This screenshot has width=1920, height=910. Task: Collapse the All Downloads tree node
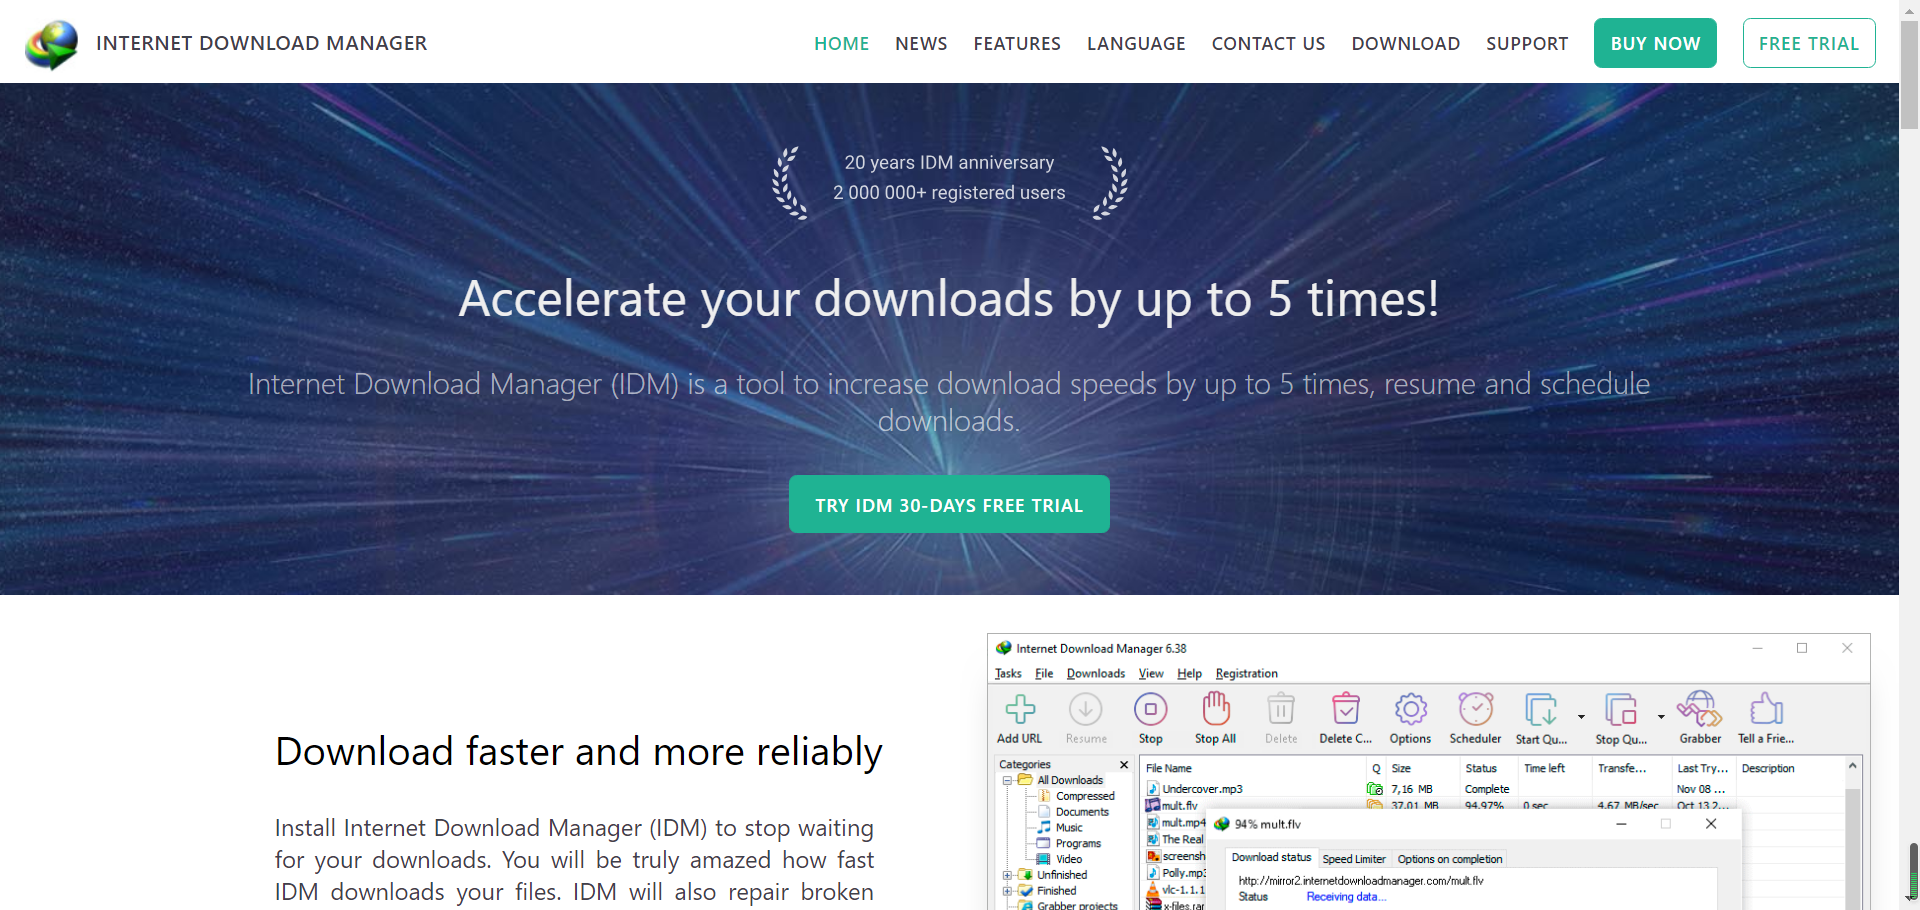pos(1007,780)
